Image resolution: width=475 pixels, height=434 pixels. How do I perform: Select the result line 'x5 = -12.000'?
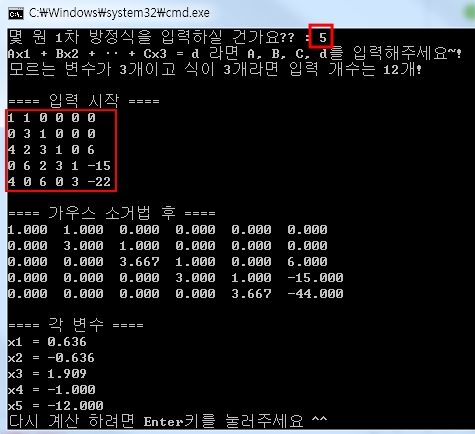tap(55, 406)
